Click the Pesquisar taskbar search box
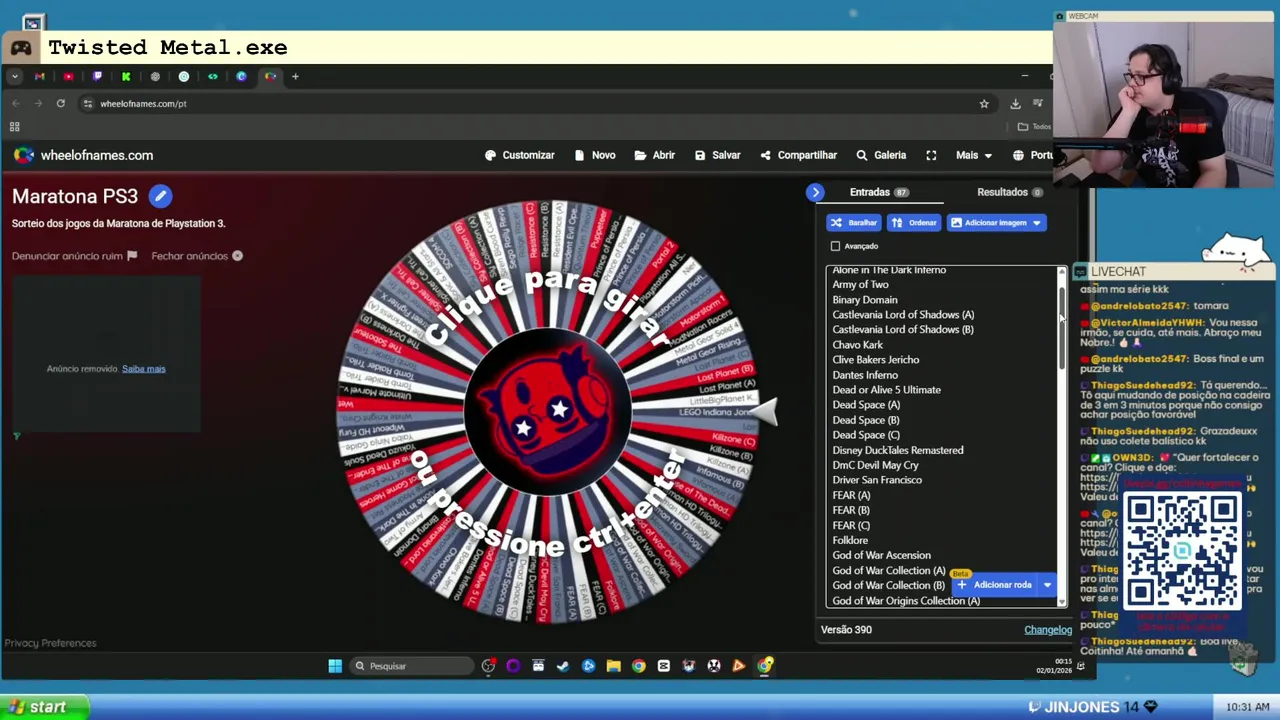The height and width of the screenshot is (720, 1280). [x=412, y=666]
